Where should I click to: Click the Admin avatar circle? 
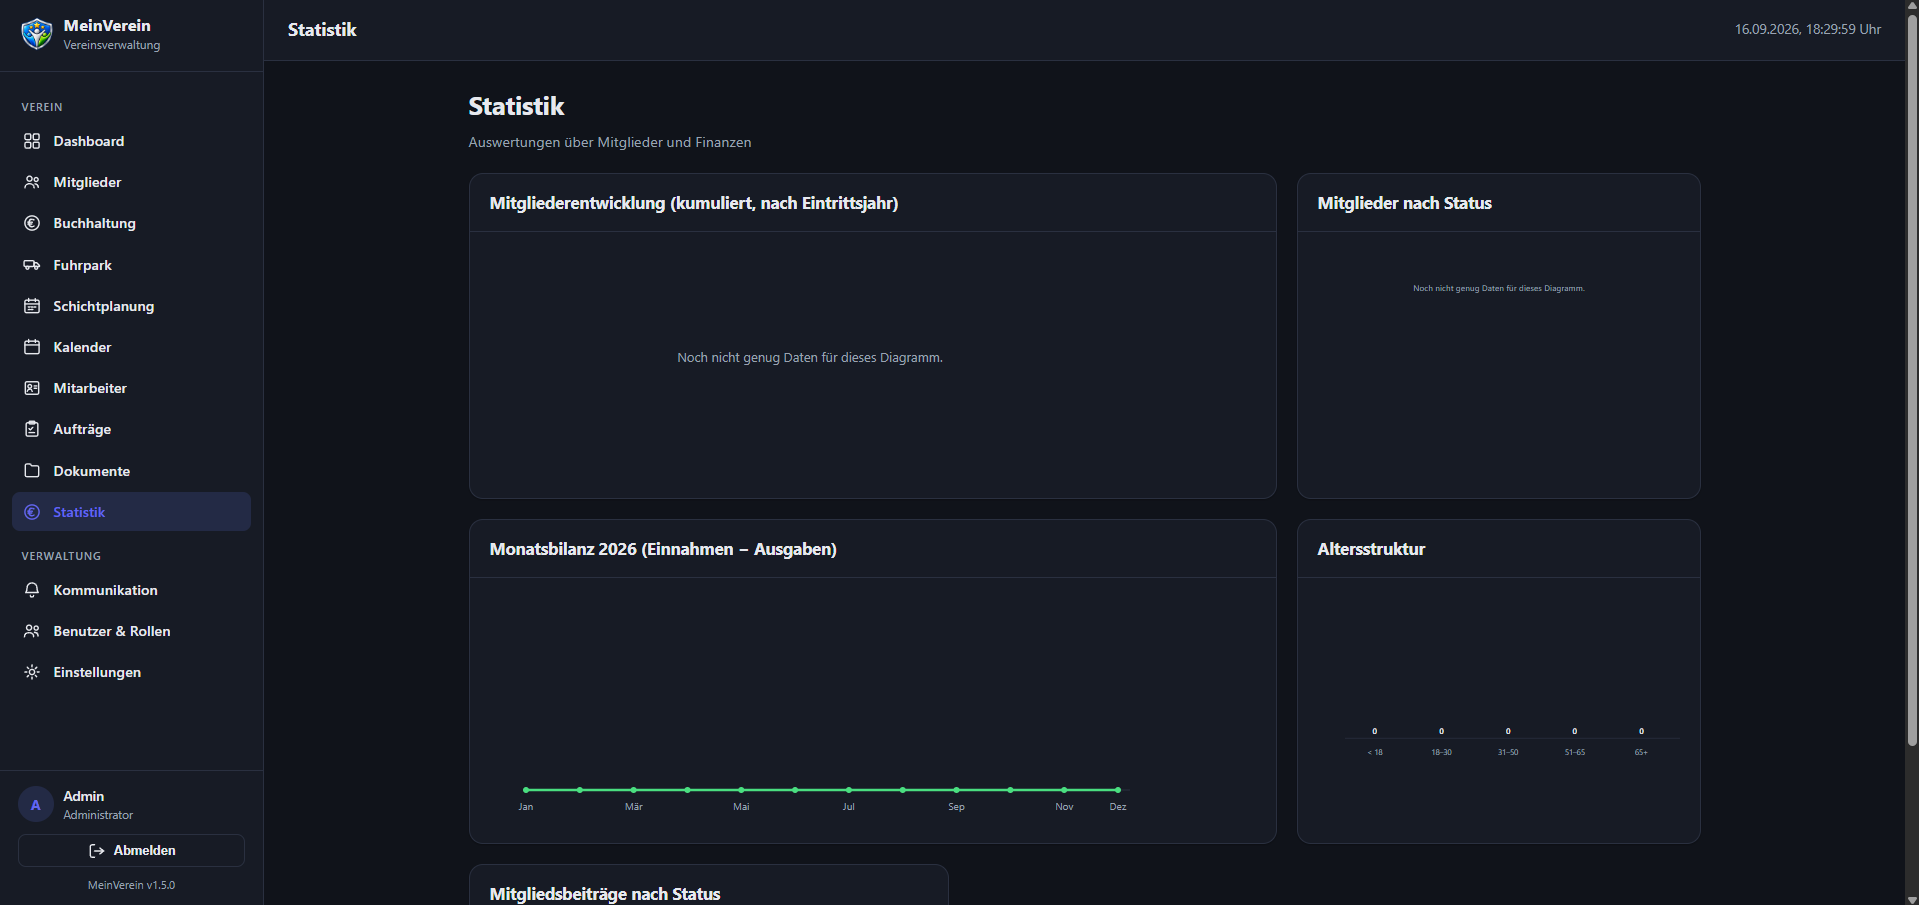point(36,804)
